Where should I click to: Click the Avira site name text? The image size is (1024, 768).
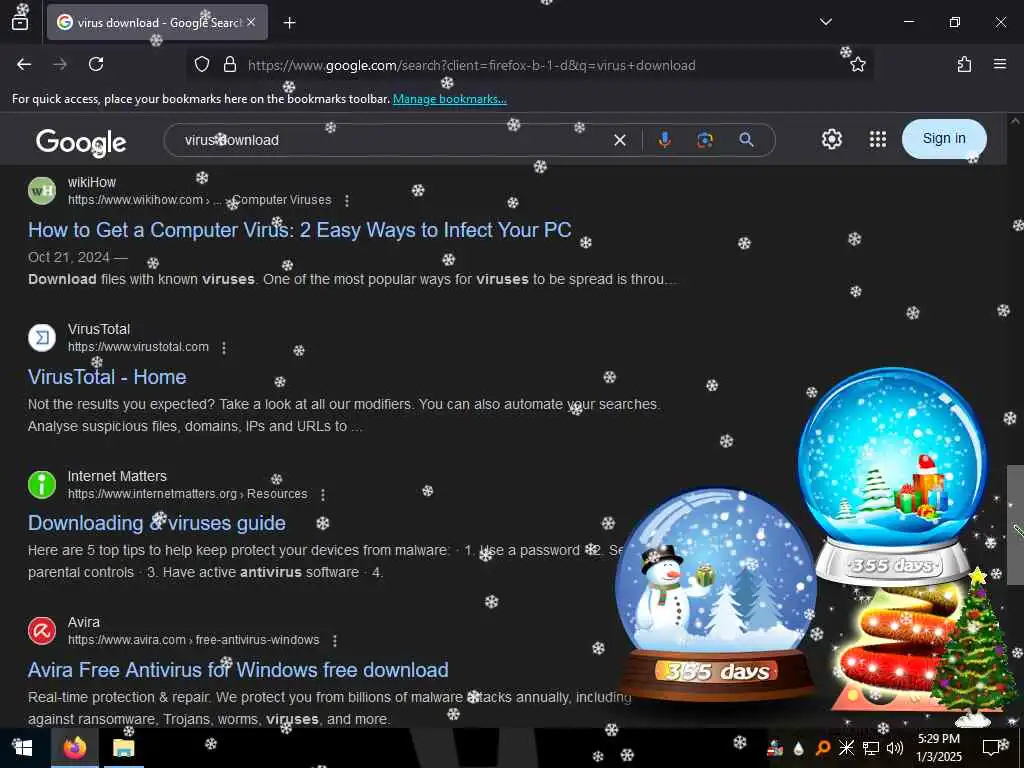coord(84,622)
